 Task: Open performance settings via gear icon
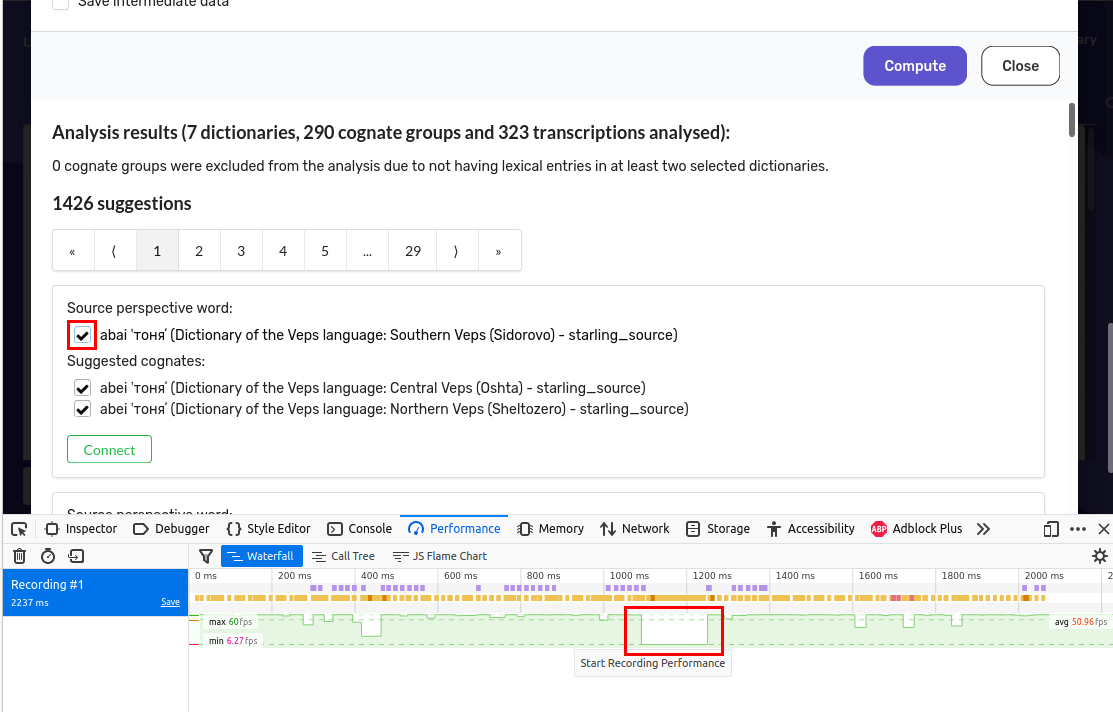[x=1100, y=556]
